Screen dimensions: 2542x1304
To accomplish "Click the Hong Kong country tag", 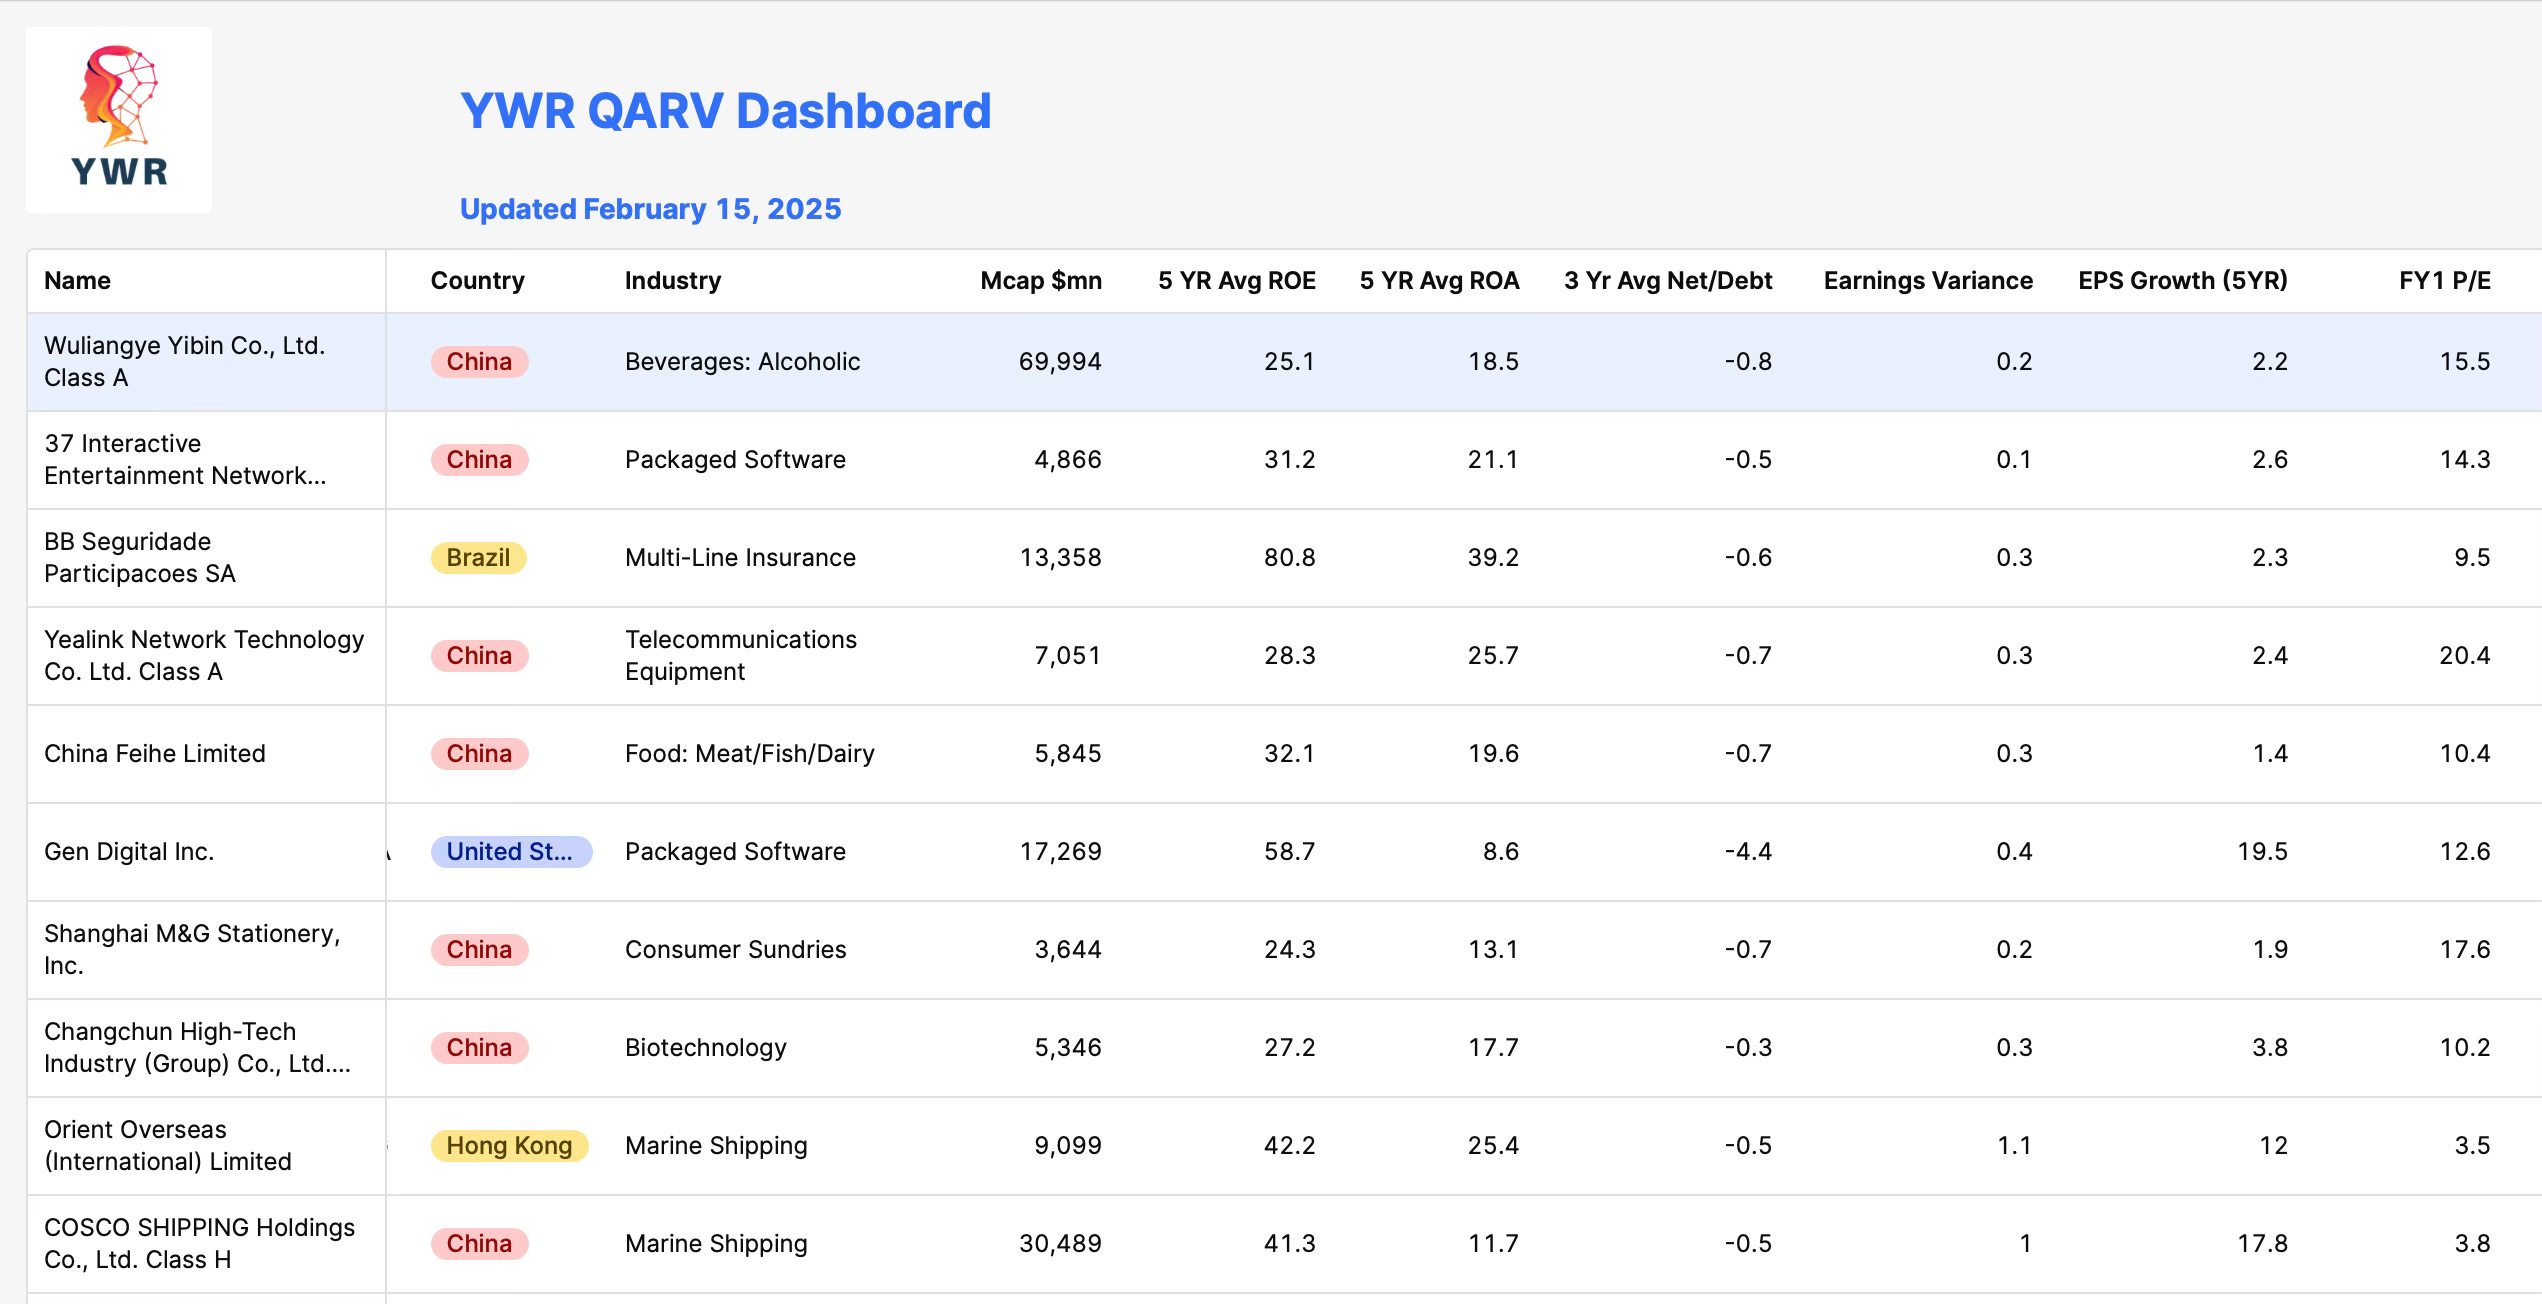I will click(509, 1146).
